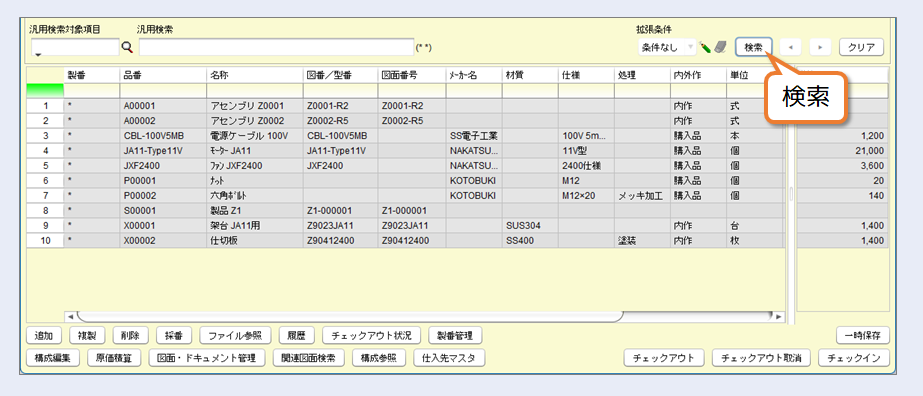The image size is (923, 396).
Task: Click the 汎用検索 text field
Action: click(277, 48)
